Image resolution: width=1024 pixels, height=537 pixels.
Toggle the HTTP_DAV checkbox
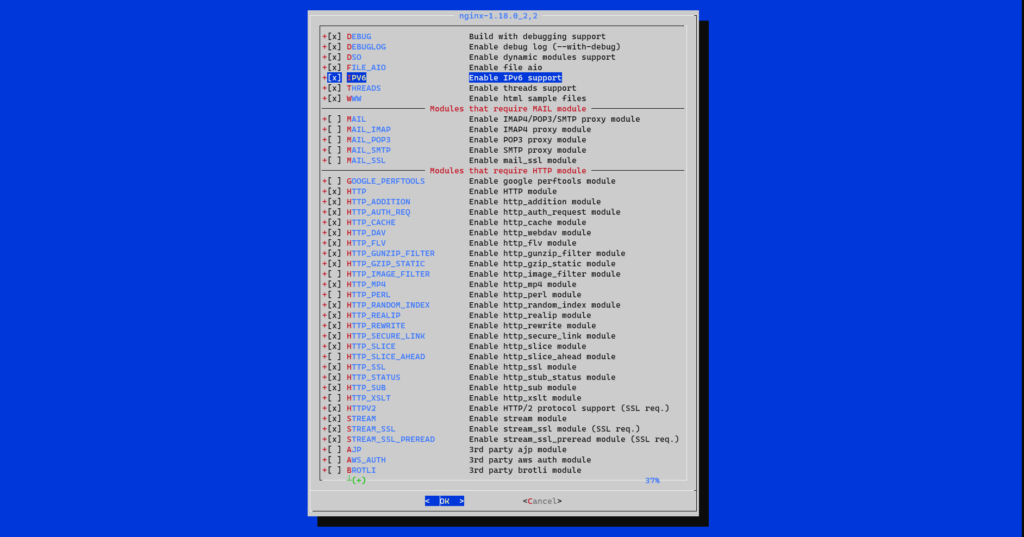point(334,233)
